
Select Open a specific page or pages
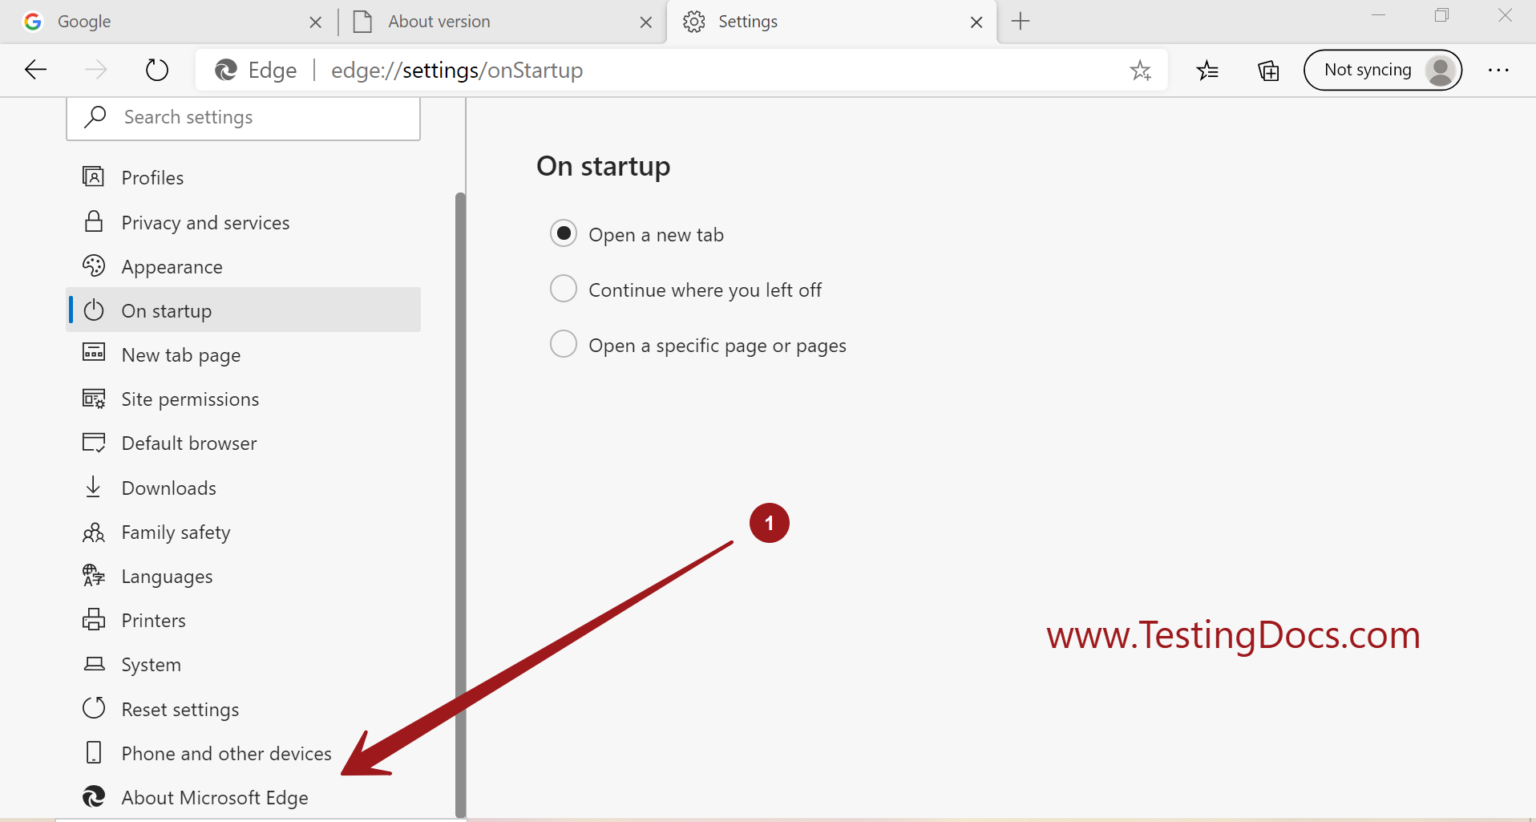[563, 344]
